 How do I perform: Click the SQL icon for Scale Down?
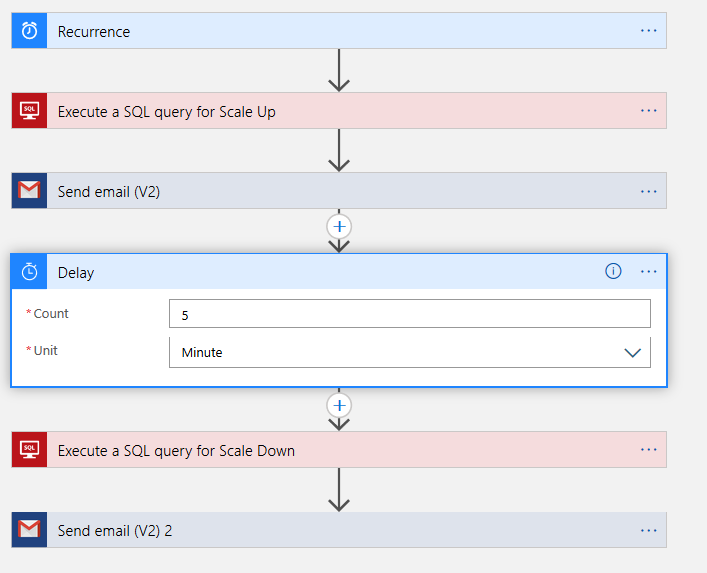pos(30,450)
